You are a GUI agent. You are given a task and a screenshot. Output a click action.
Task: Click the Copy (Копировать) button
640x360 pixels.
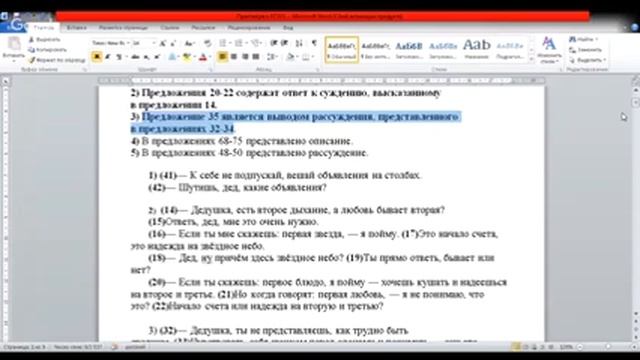tap(48, 50)
